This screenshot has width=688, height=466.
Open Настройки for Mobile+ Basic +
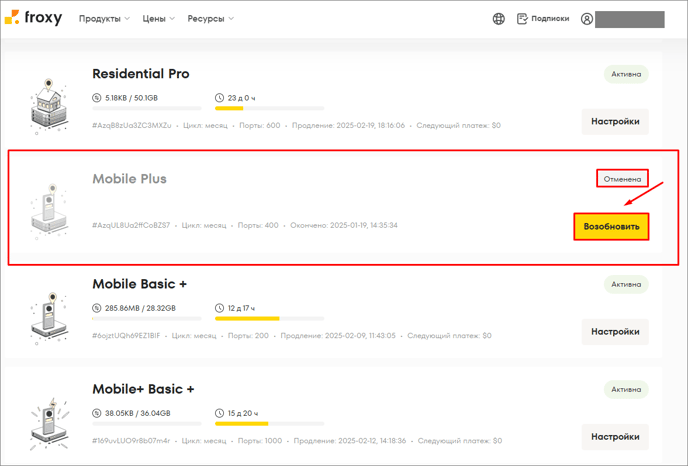point(615,437)
